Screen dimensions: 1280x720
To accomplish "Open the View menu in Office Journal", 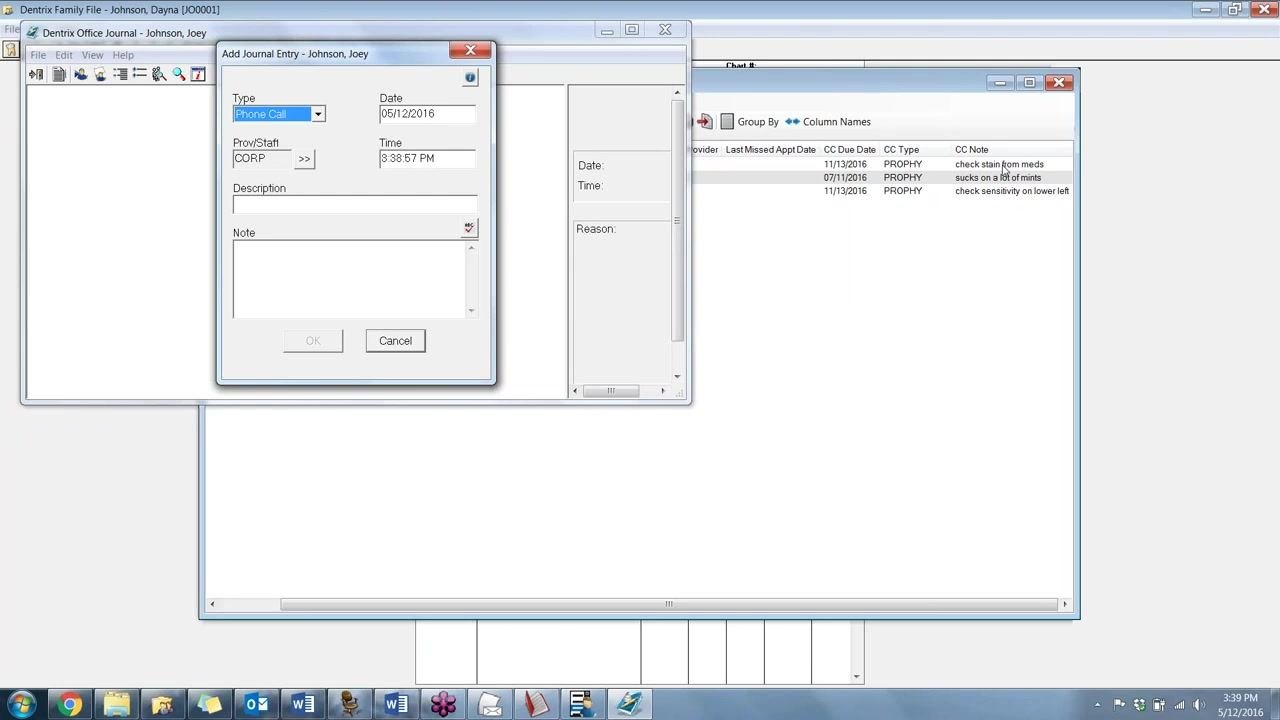I will [92, 55].
